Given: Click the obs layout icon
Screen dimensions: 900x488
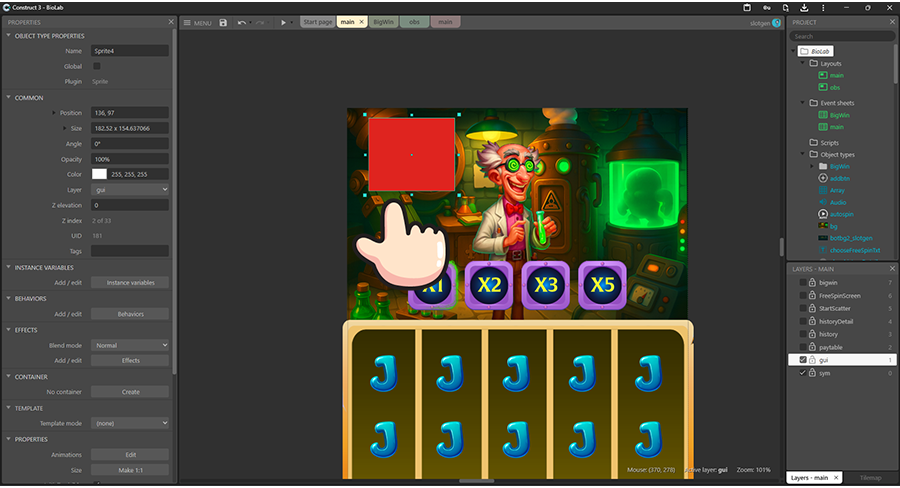Looking at the screenshot, I should point(823,87).
